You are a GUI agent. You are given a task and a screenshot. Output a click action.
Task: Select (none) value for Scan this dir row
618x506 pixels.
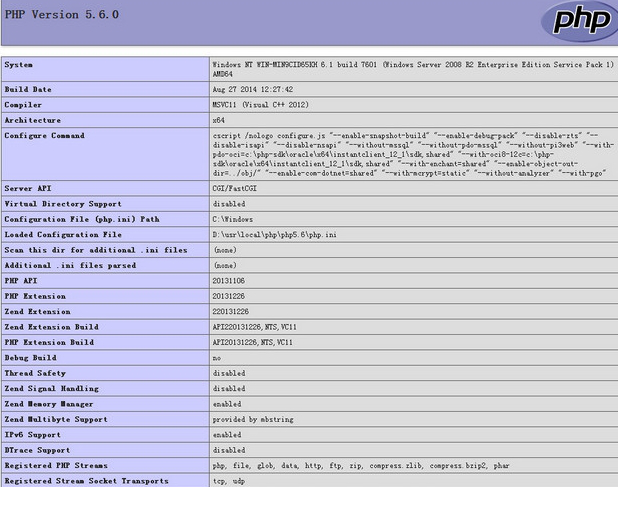(x=225, y=250)
